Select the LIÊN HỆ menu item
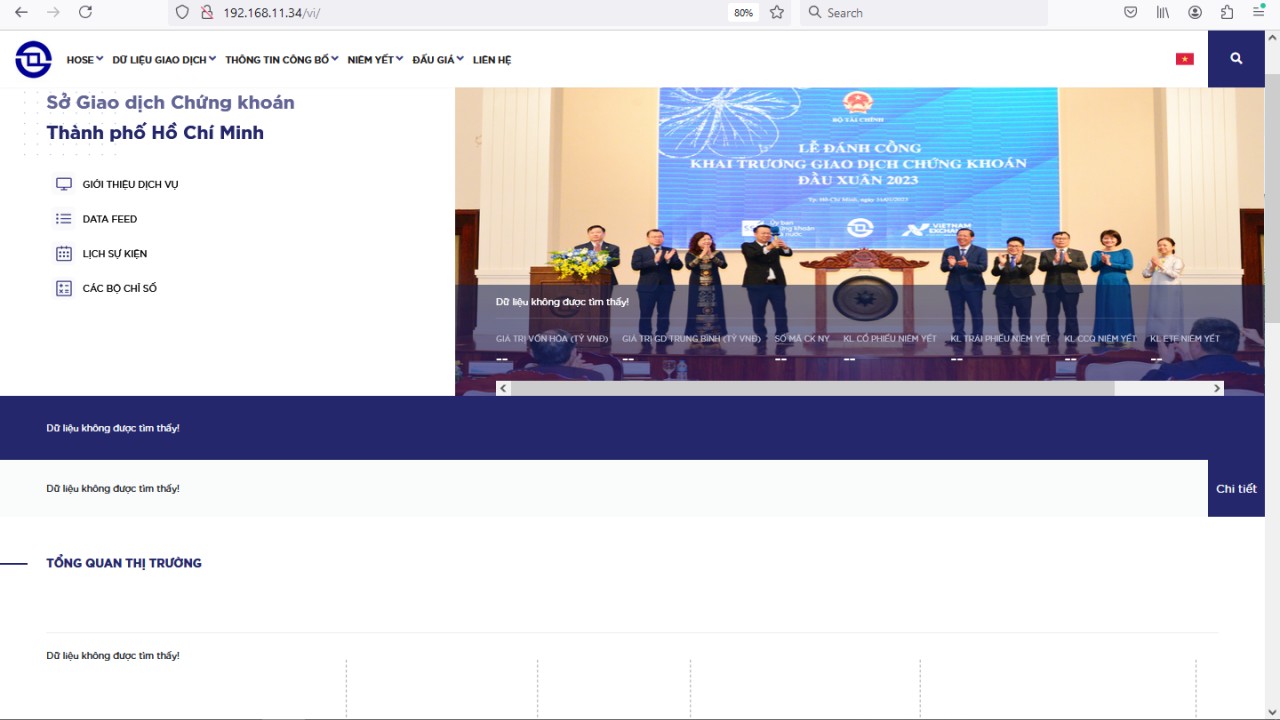The image size is (1280, 720). [x=492, y=59]
